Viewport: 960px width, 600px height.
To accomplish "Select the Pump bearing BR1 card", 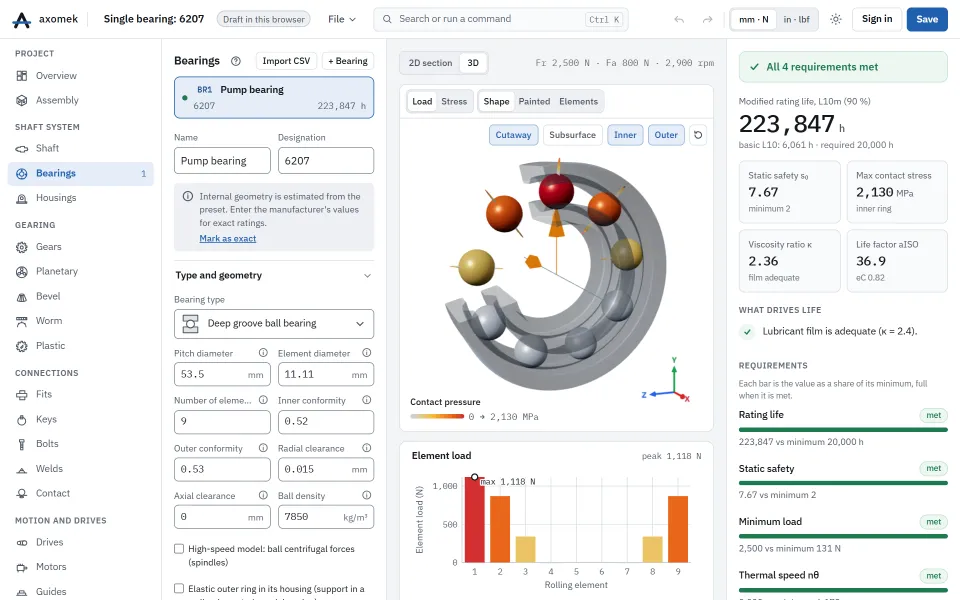I will coord(274,97).
